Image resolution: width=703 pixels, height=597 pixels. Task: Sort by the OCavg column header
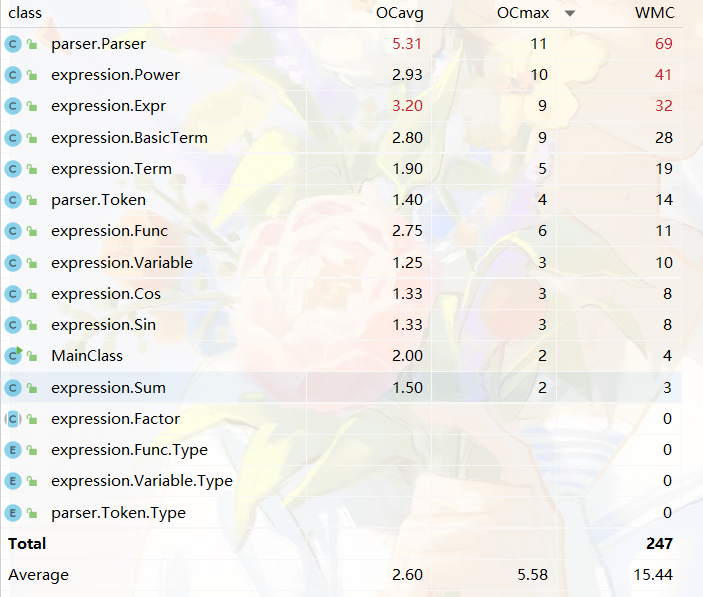tap(400, 13)
